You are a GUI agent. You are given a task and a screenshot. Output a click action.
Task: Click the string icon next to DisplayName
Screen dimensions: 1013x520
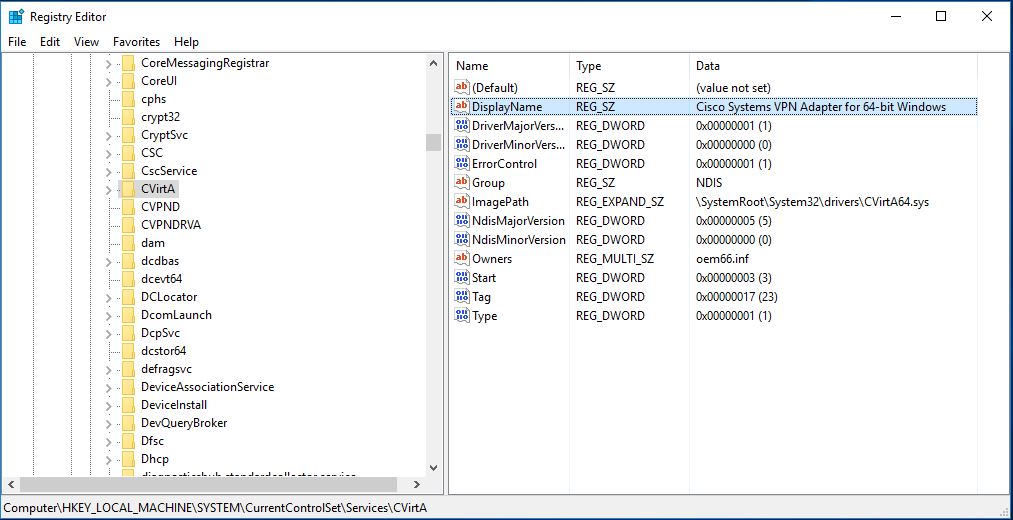click(462, 107)
